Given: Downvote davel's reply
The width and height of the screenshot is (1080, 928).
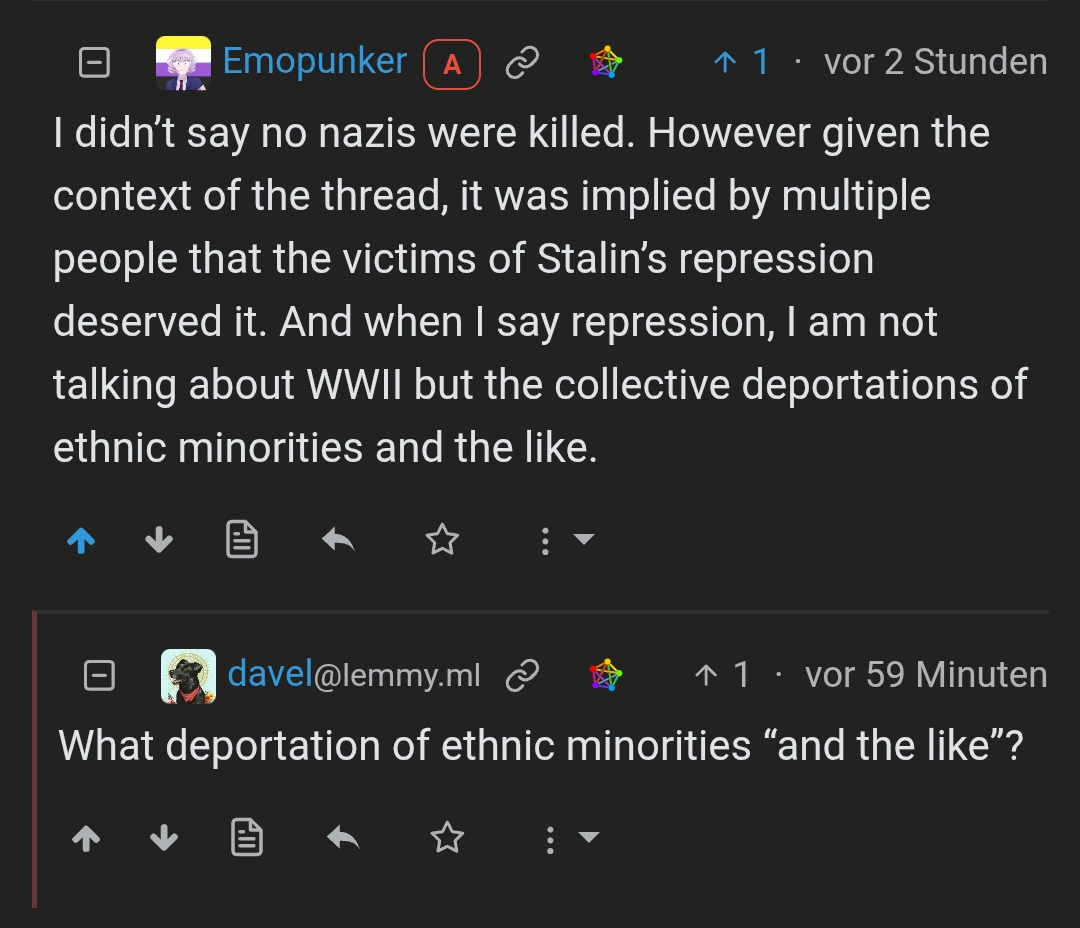Looking at the screenshot, I should pyautogui.click(x=164, y=838).
